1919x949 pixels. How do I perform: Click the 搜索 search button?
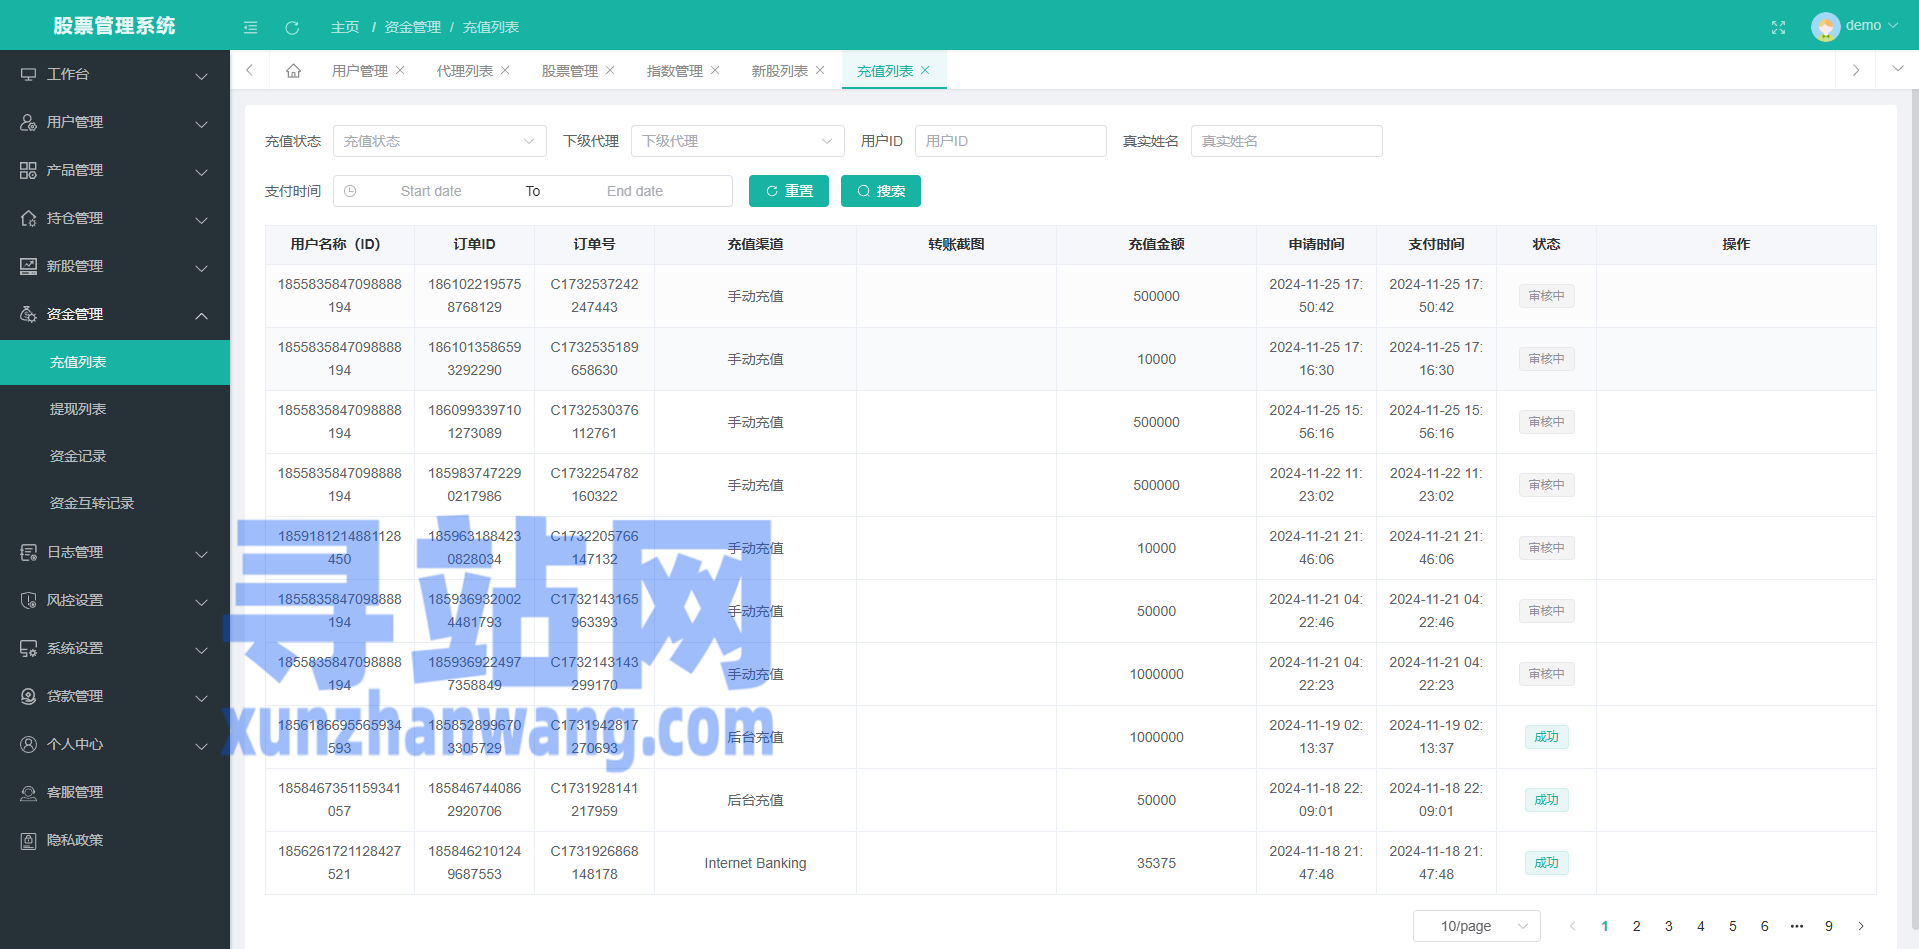pyautogui.click(x=880, y=191)
